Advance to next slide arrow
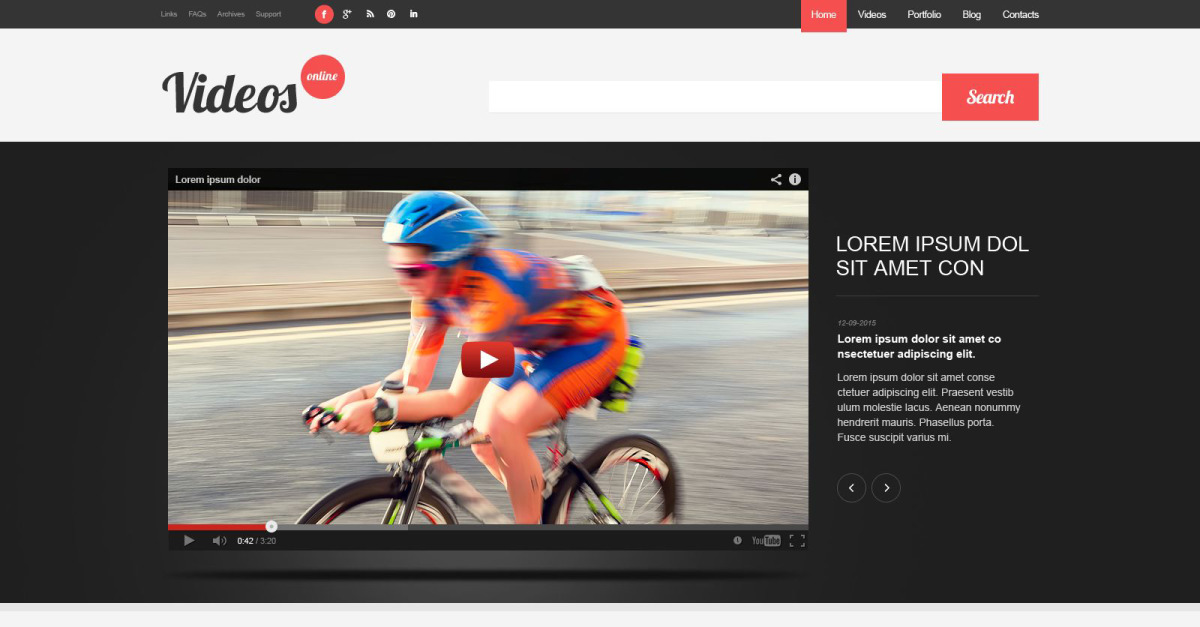The image size is (1200, 627). 886,488
